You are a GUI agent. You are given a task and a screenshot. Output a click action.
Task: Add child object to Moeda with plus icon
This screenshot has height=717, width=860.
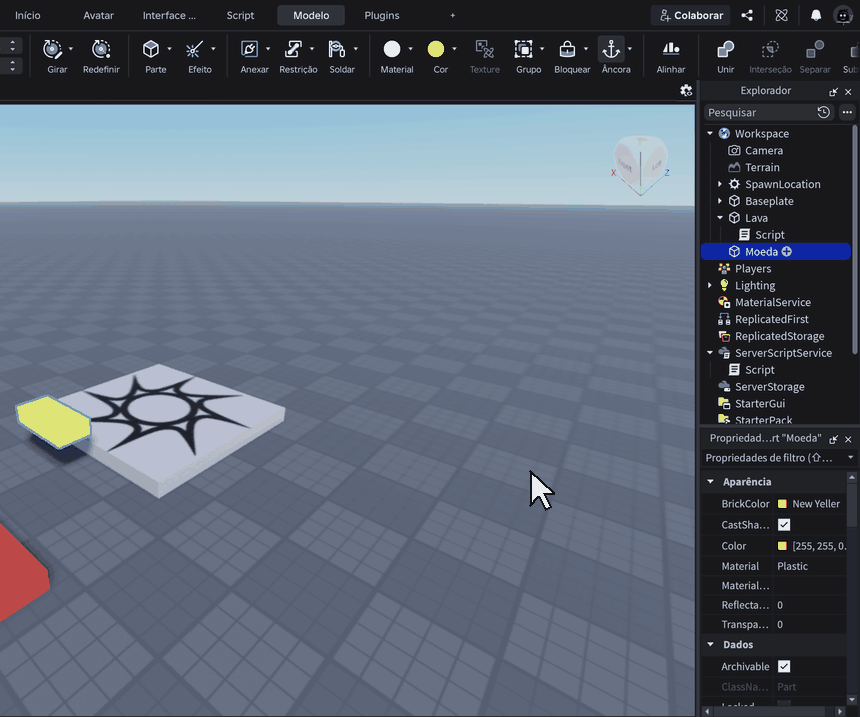point(787,252)
